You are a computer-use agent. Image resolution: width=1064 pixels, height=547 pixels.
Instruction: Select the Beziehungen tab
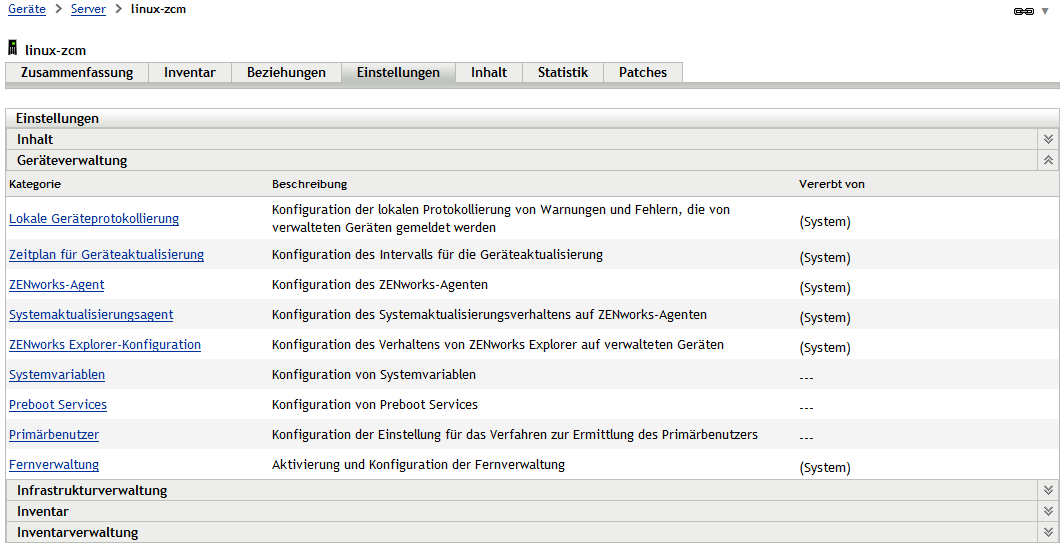(286, 72)
